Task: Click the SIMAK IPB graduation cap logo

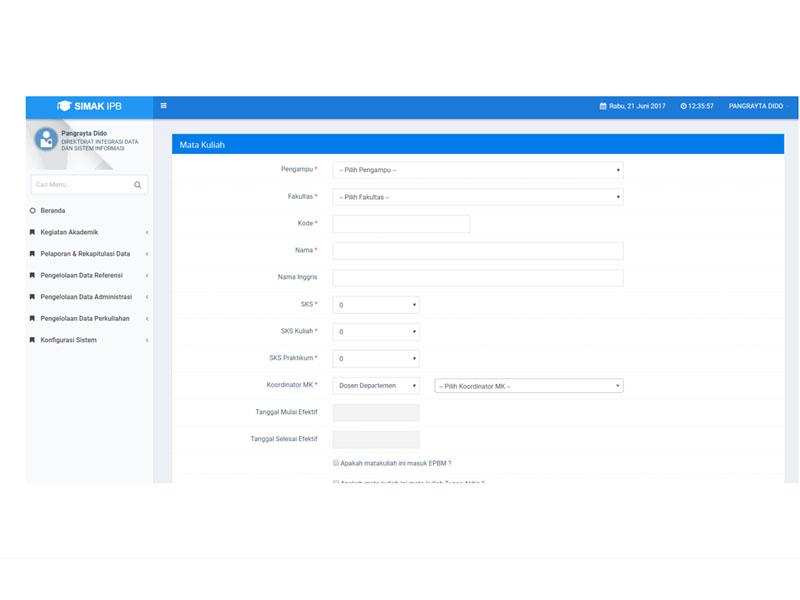Action: [64, 106]
